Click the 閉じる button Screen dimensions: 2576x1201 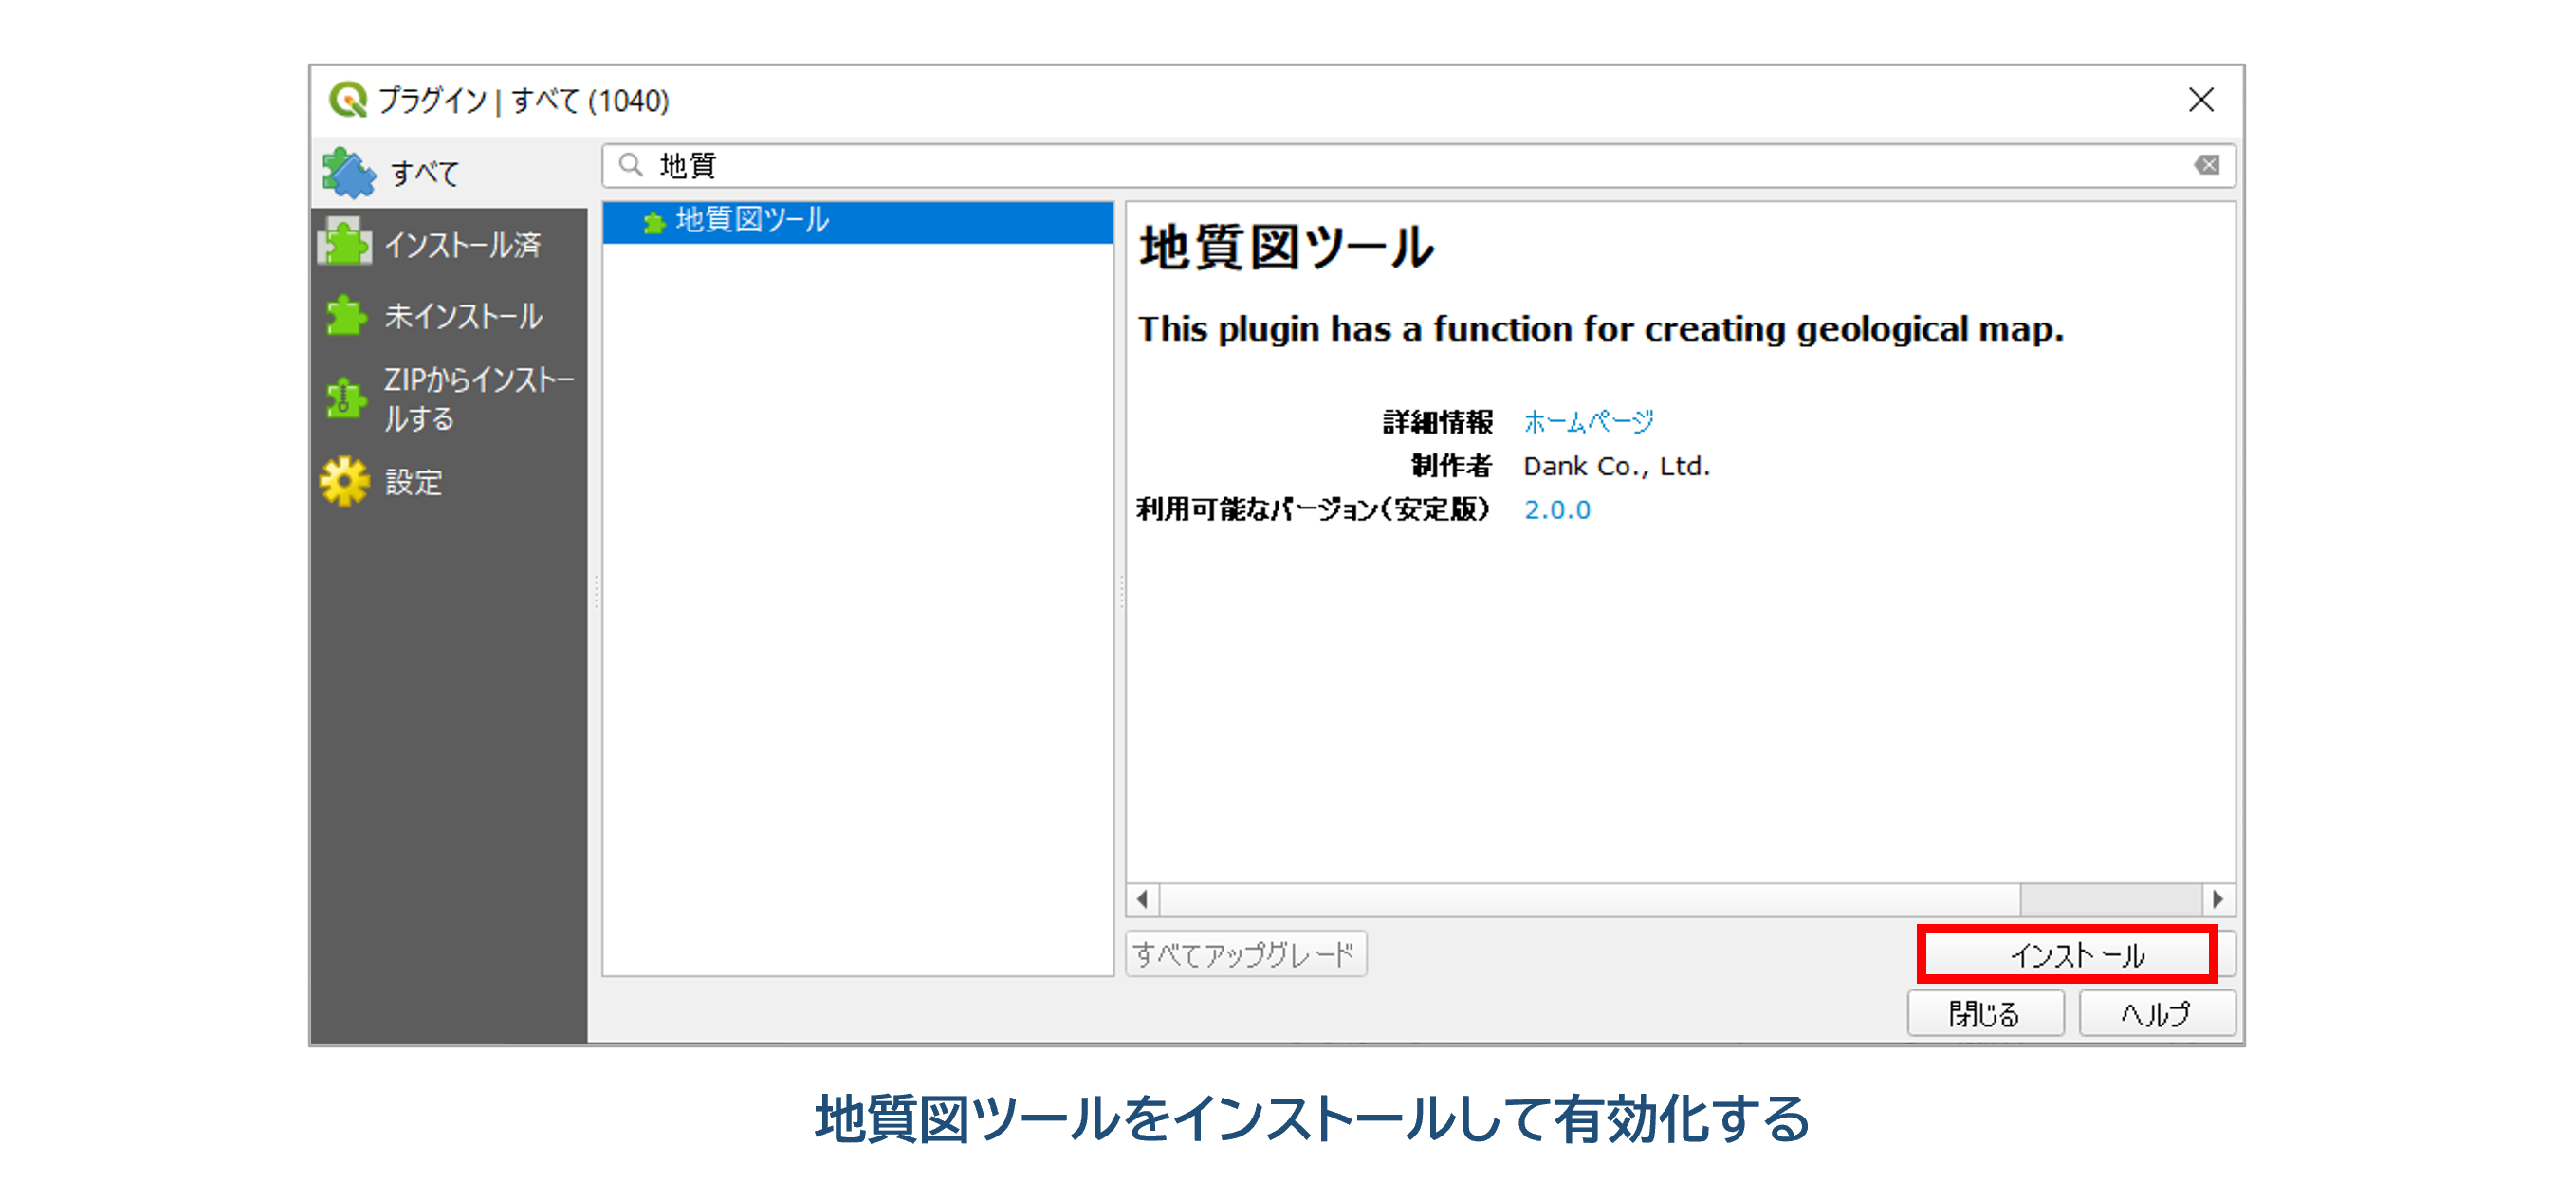coord(1985,1014)
